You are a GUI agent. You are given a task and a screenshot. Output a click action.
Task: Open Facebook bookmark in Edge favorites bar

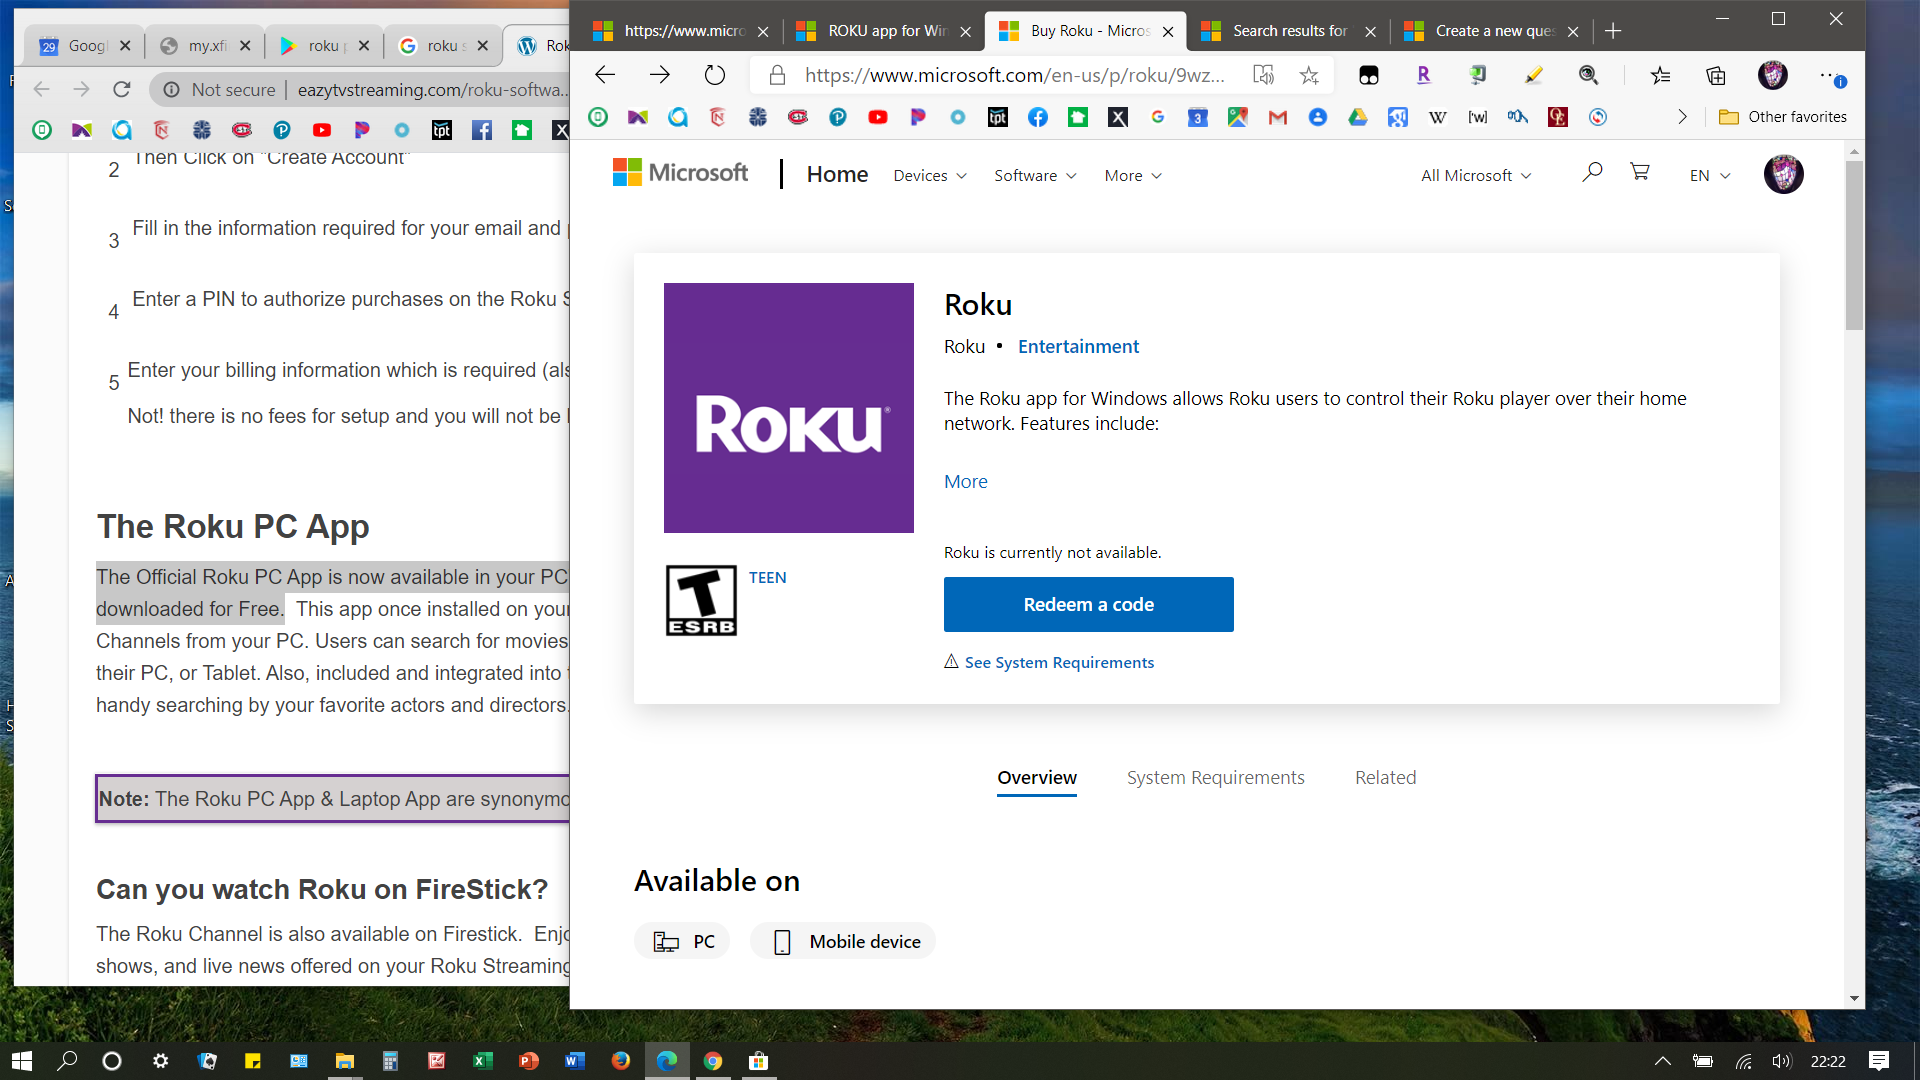click(x=1038, y=117)
